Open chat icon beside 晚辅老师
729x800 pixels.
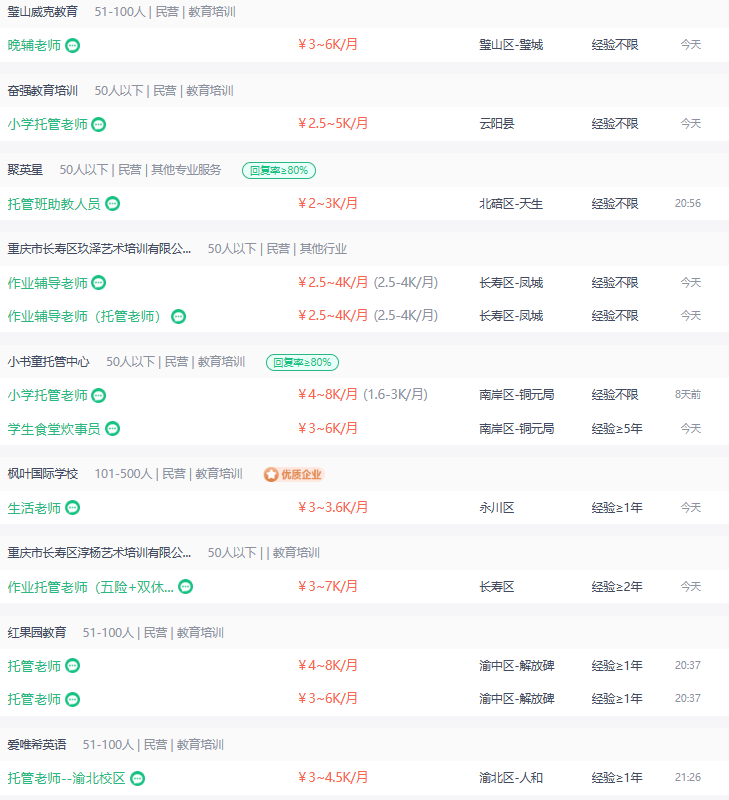coord(73,45)
